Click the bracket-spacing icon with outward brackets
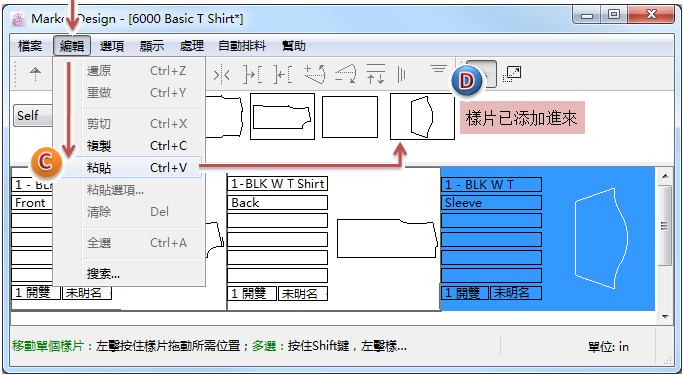684x375 pixels. 253,75
